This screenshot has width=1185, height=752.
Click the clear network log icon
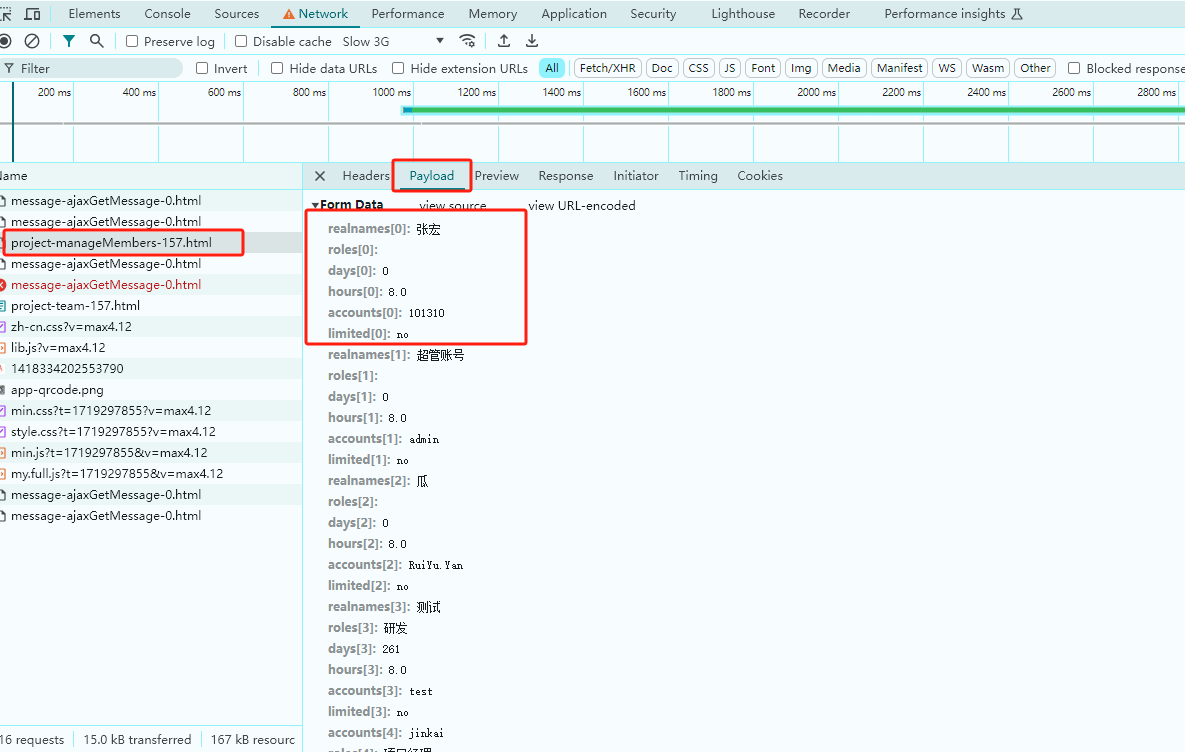tap(32, 41)
